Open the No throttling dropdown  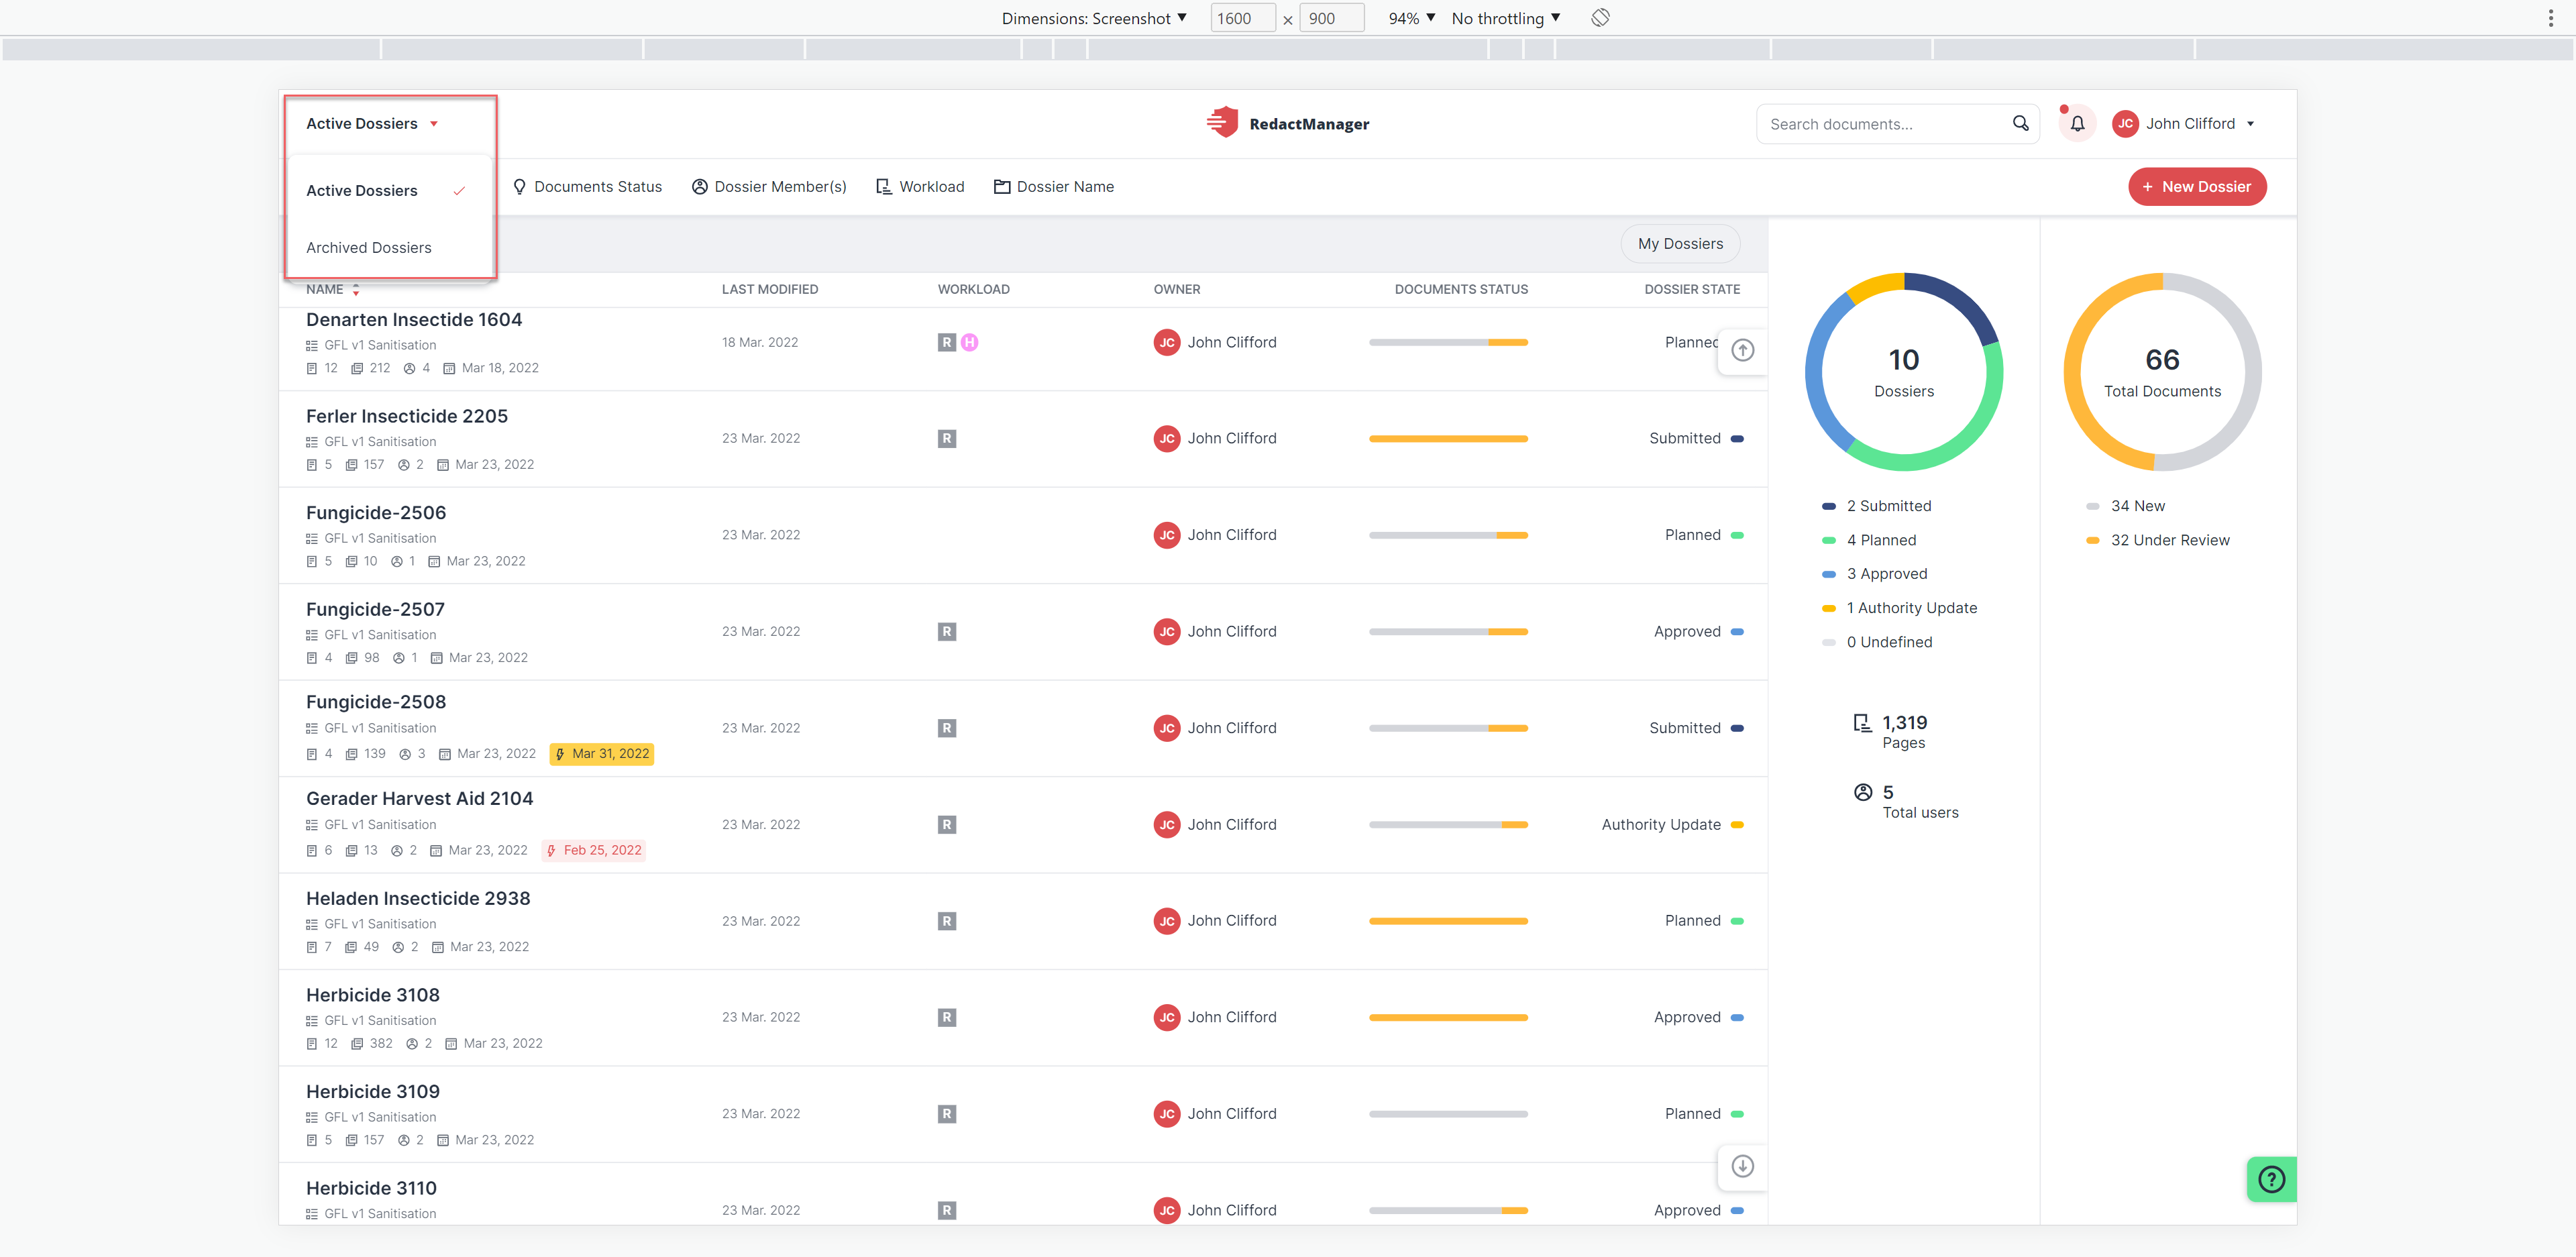[x=1505, y=18]
